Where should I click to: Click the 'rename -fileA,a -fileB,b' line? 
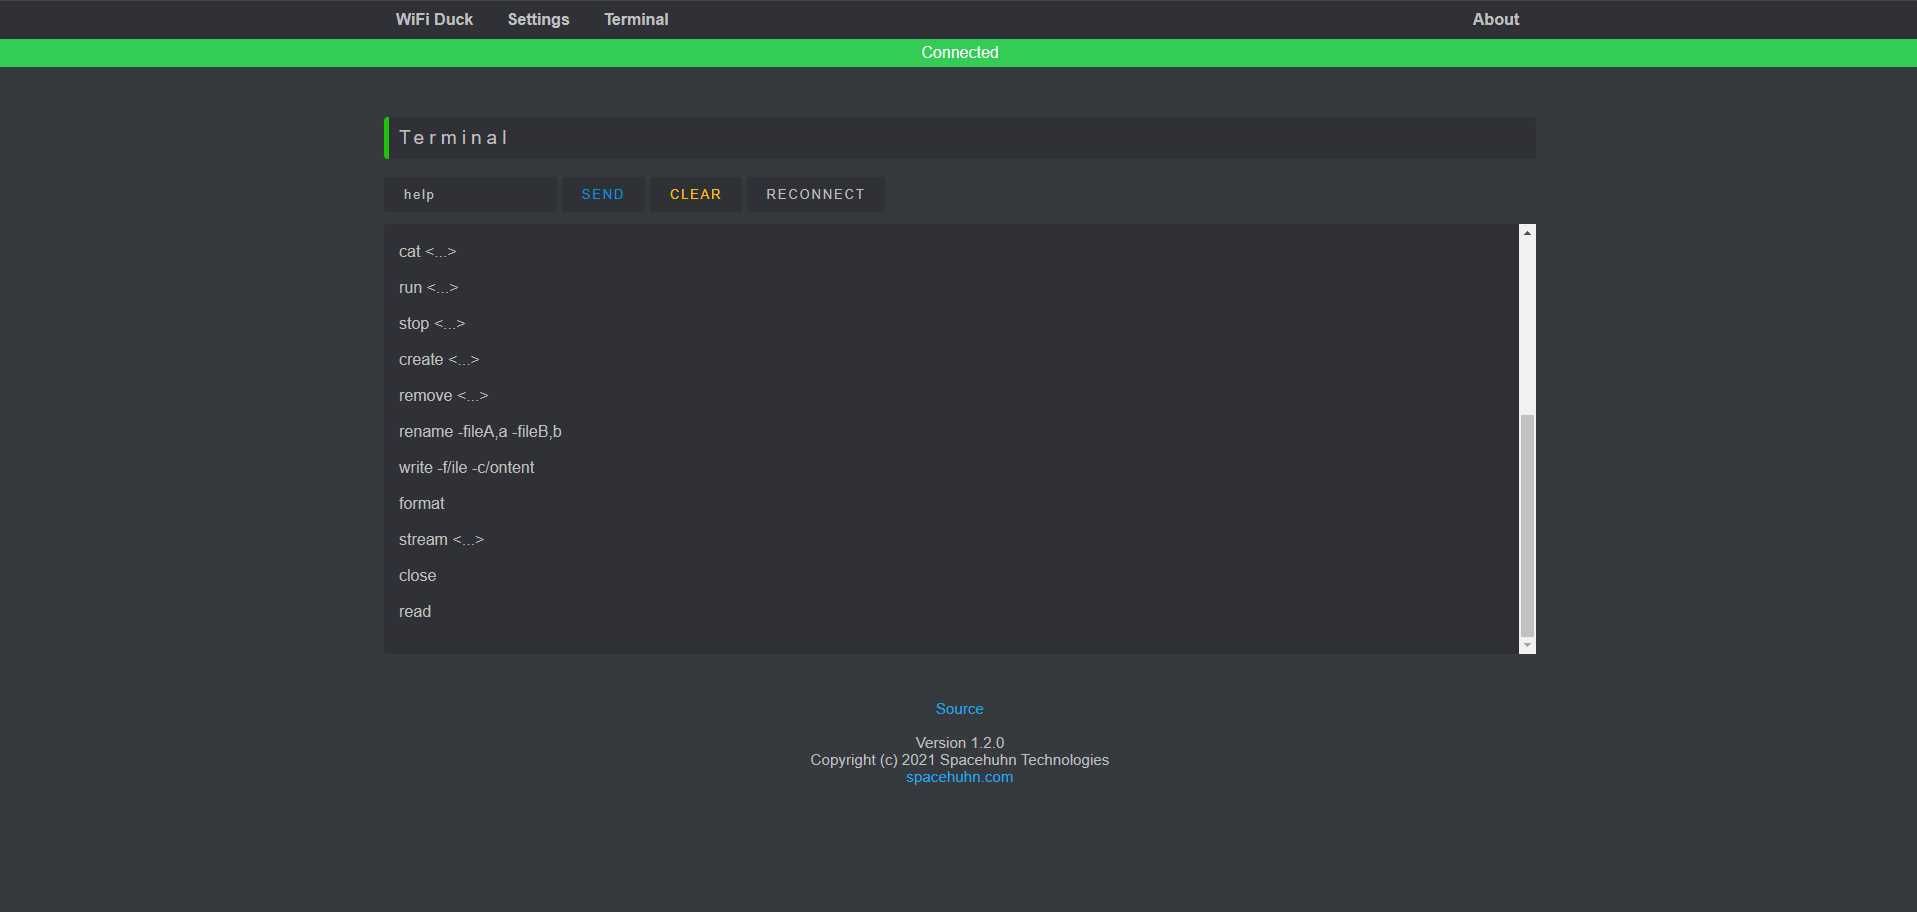click(x=480, y=432)
